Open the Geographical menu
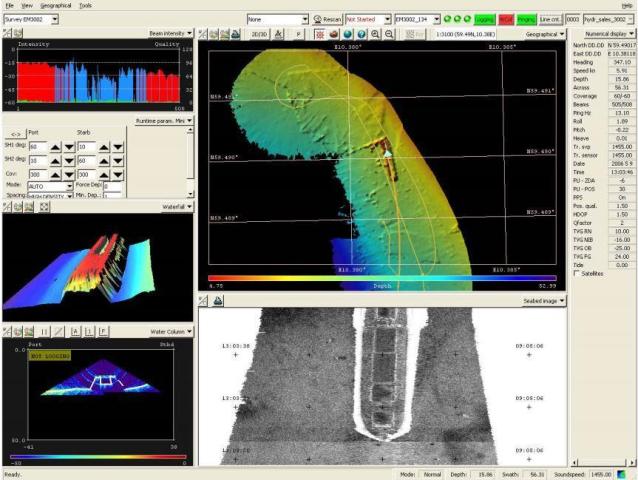The image size is (638, 480). tap(55, 5)
